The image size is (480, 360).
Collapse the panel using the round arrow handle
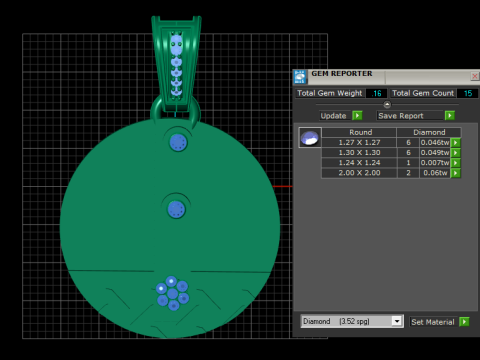pyautogui.click(x=387, y=105)
